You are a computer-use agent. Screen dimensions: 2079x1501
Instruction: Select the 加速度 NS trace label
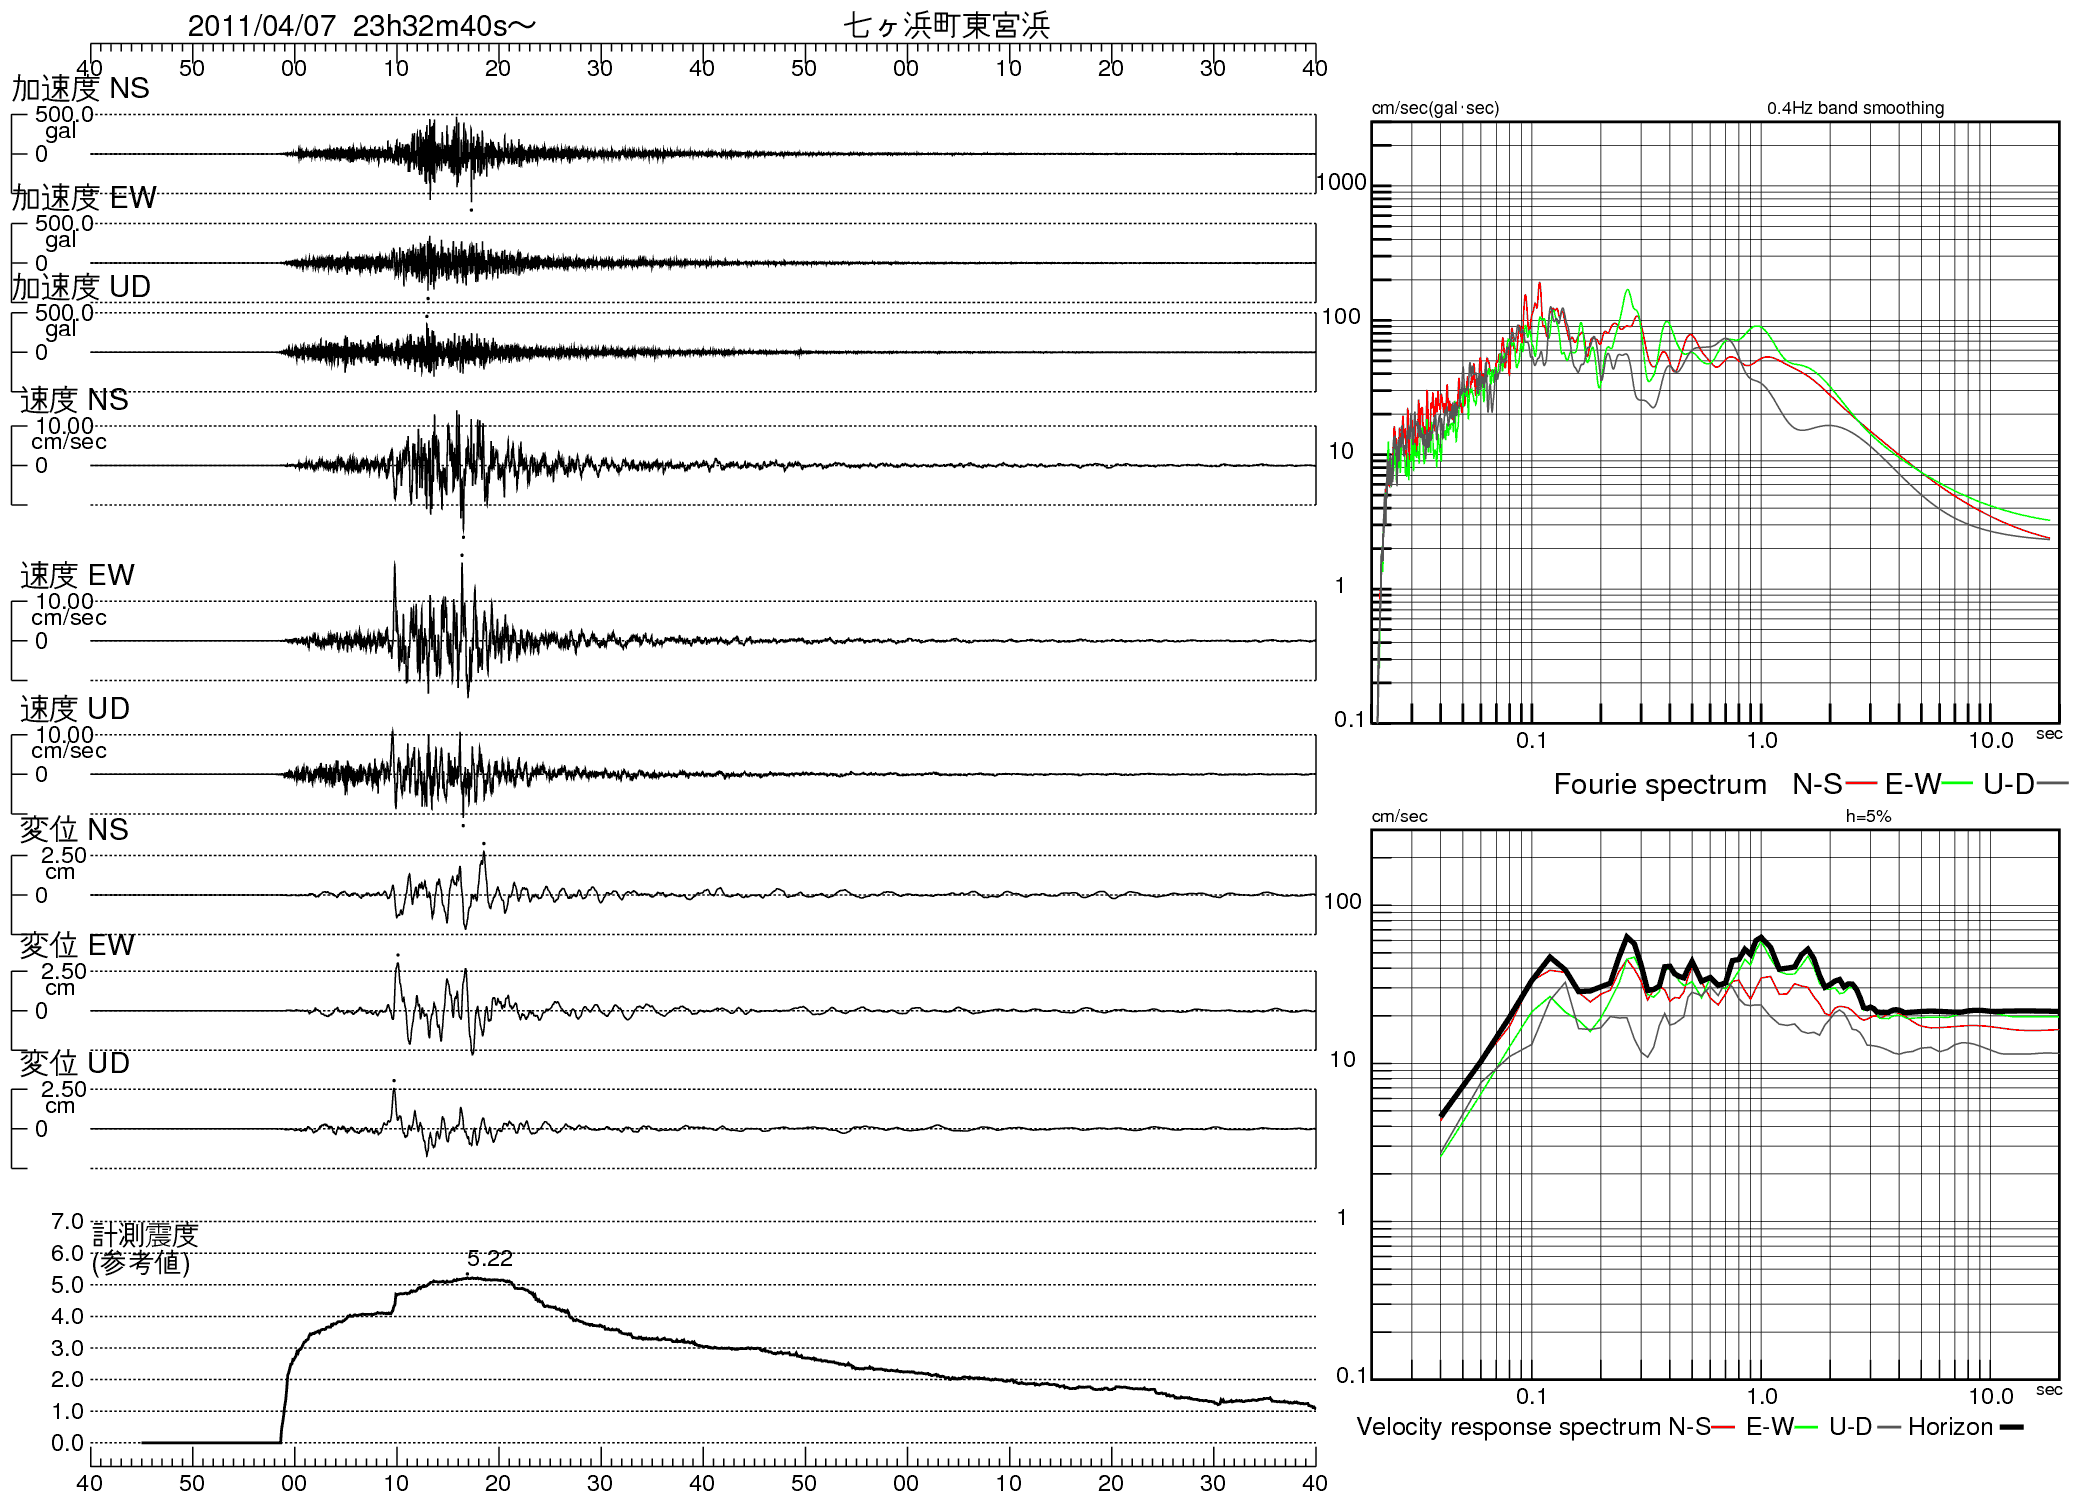(x=80, y=88)
